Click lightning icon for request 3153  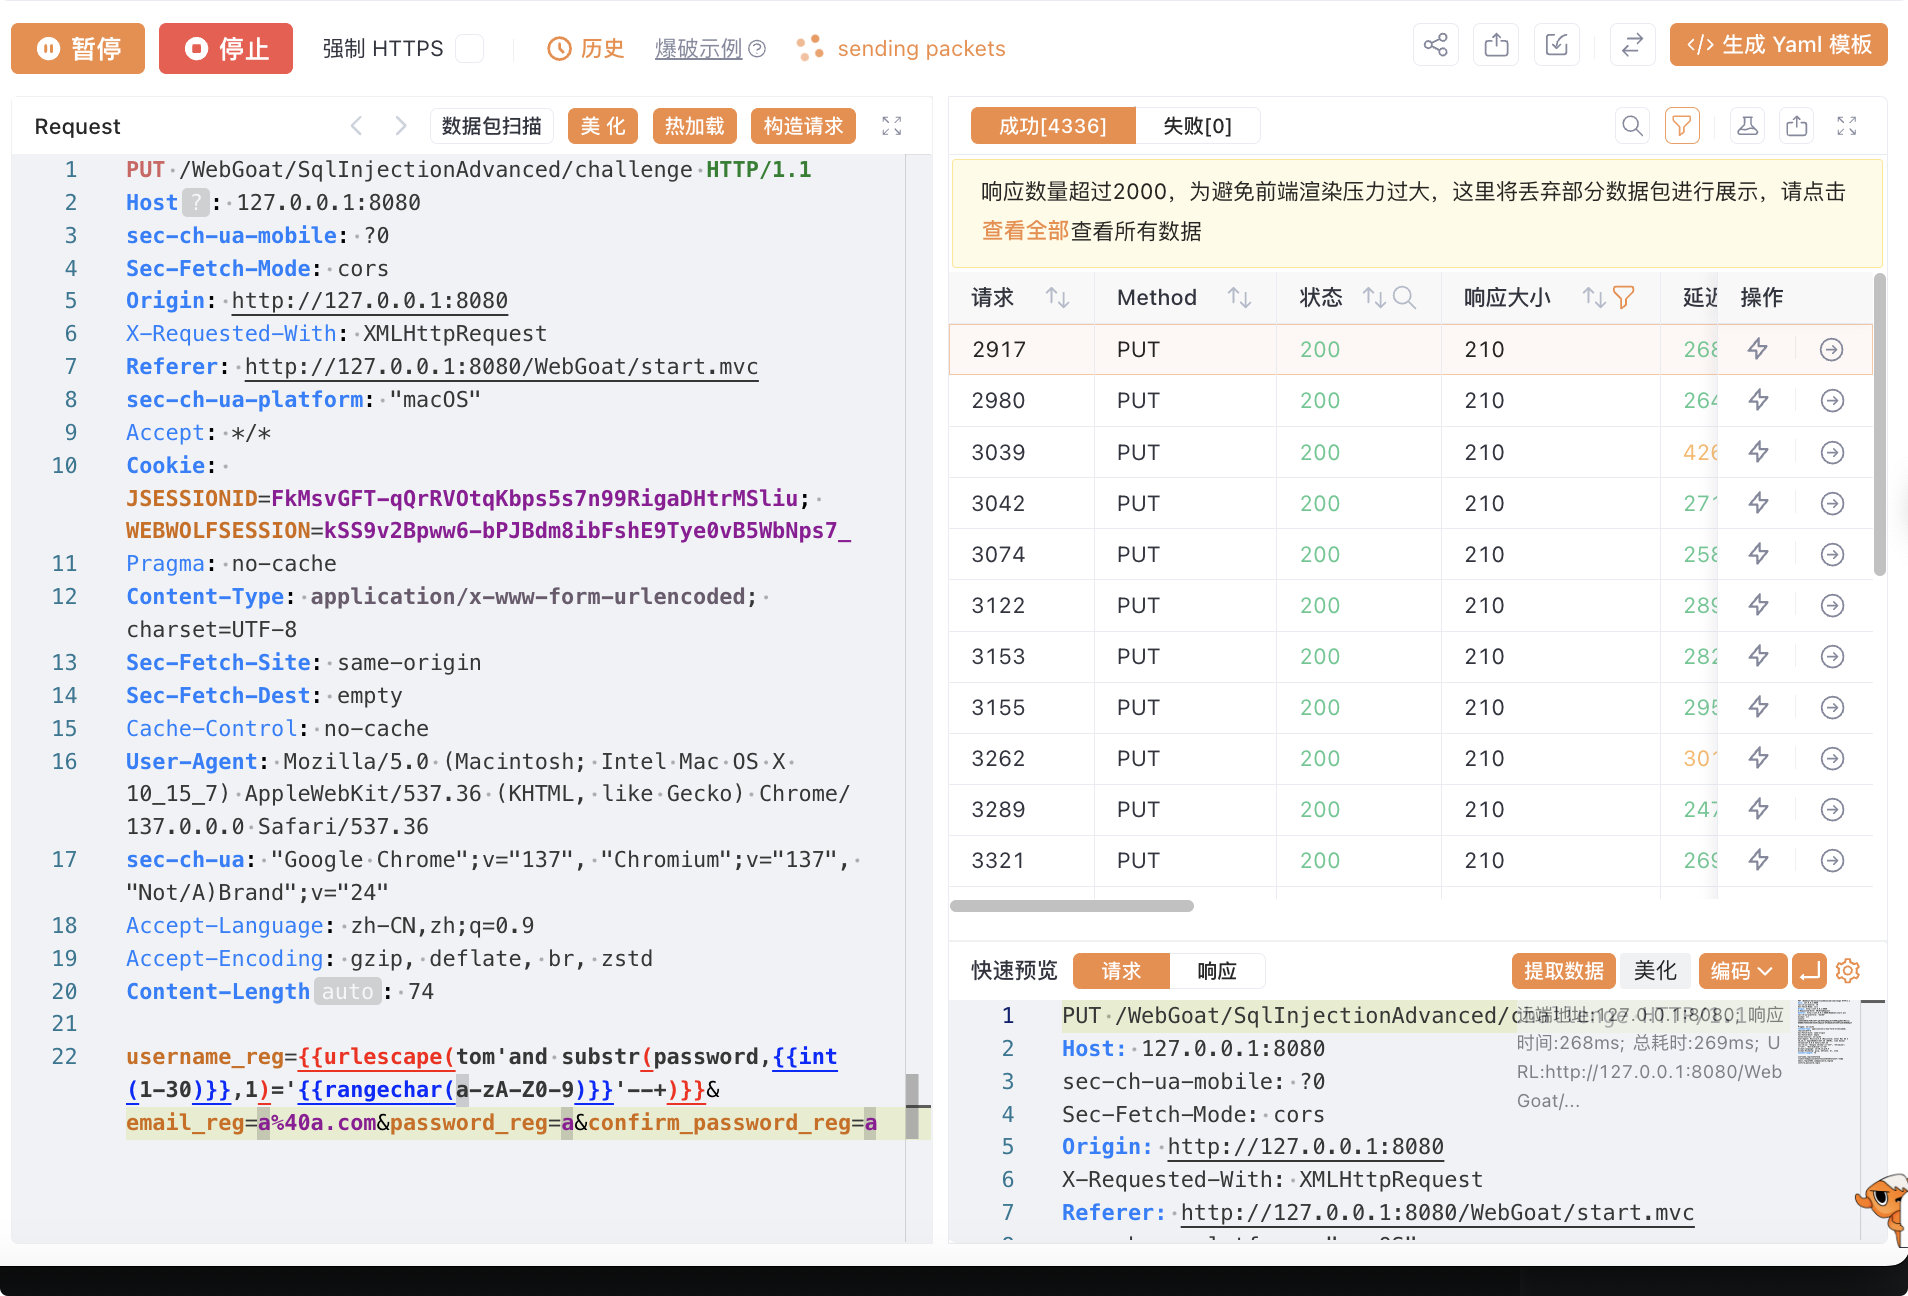point(1758,656)
